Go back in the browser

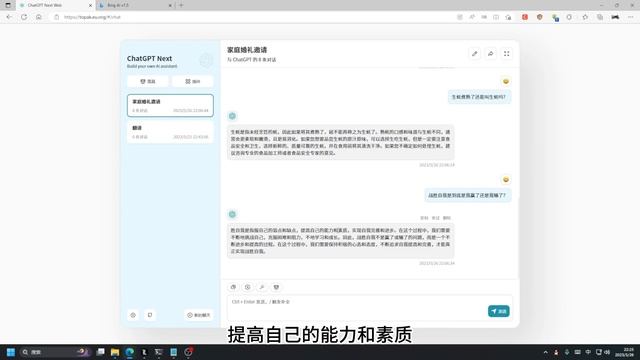(x=9, y=17)
